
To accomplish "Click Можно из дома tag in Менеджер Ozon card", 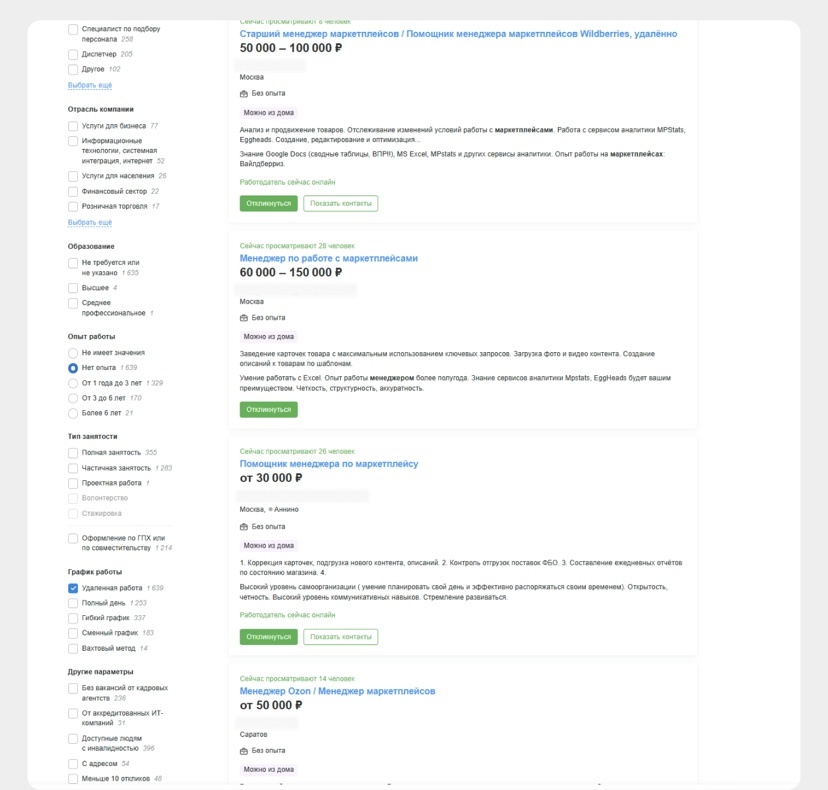I will coord(269,769).
